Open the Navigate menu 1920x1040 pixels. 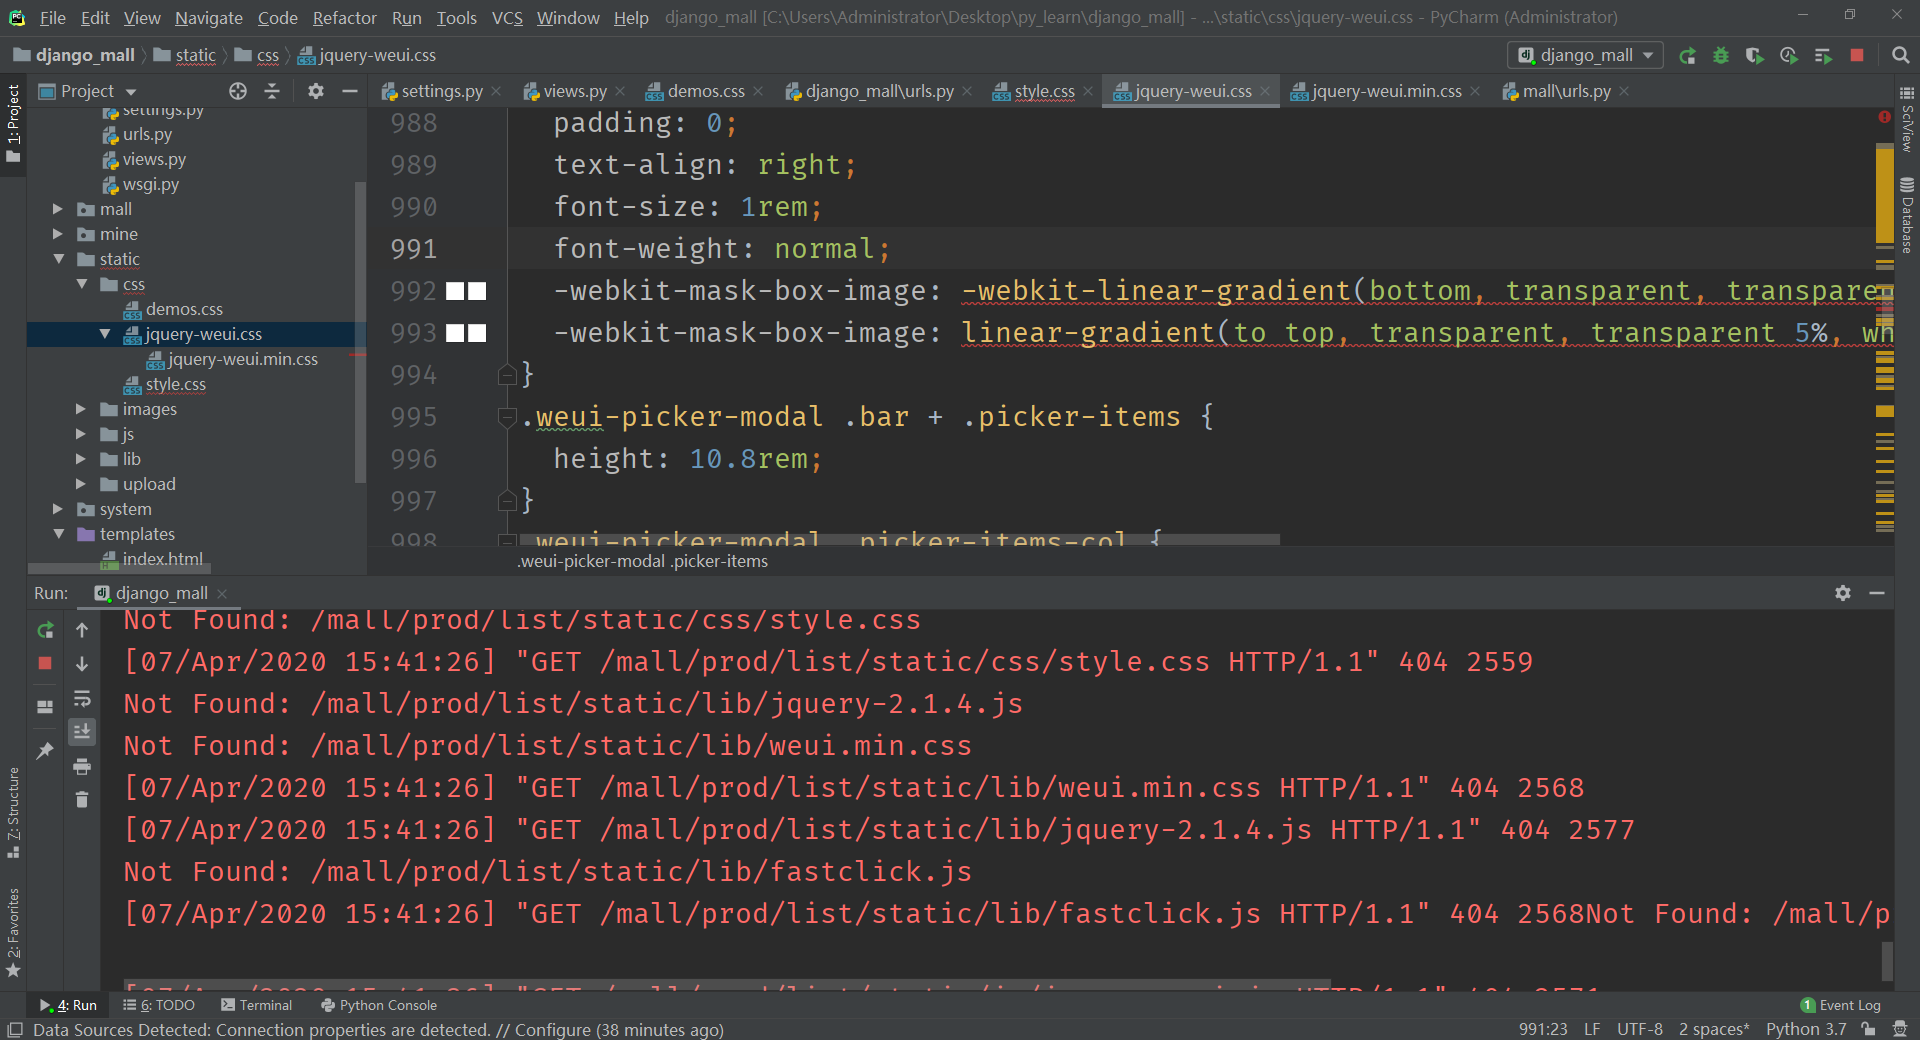[208, 18]
